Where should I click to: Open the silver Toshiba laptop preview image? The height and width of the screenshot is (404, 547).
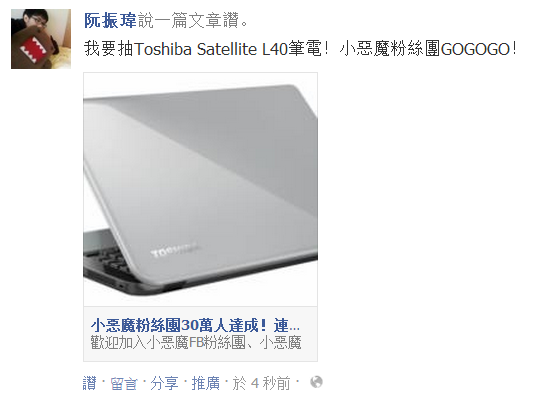pyautogui.click(x=200, y=189)
